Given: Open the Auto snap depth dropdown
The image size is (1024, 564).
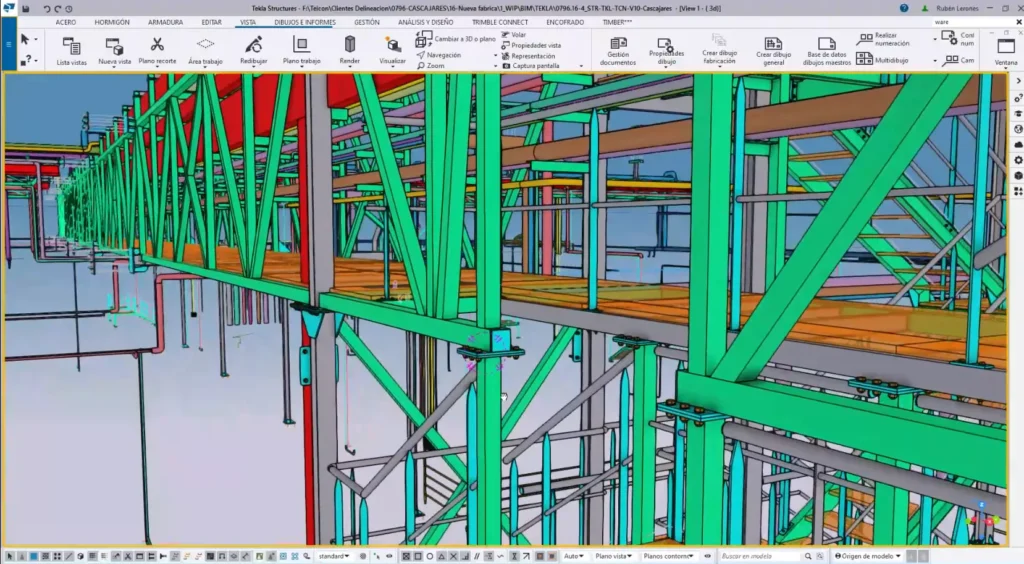Looking at the screenshot, I should 573,556.
